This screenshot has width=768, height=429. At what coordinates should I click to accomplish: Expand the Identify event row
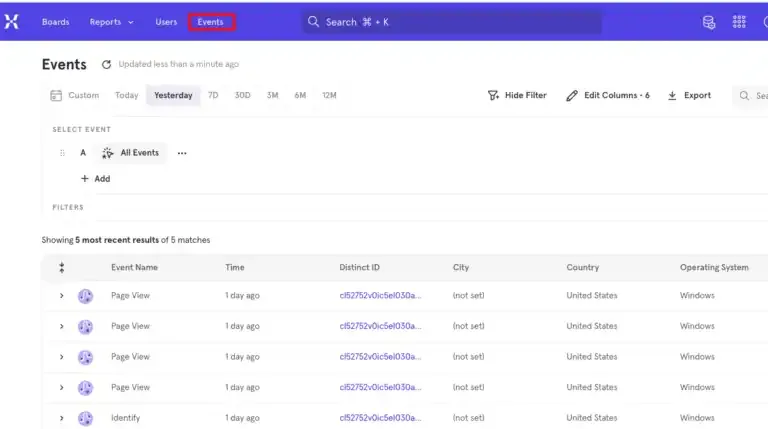(x=62, y=418)
